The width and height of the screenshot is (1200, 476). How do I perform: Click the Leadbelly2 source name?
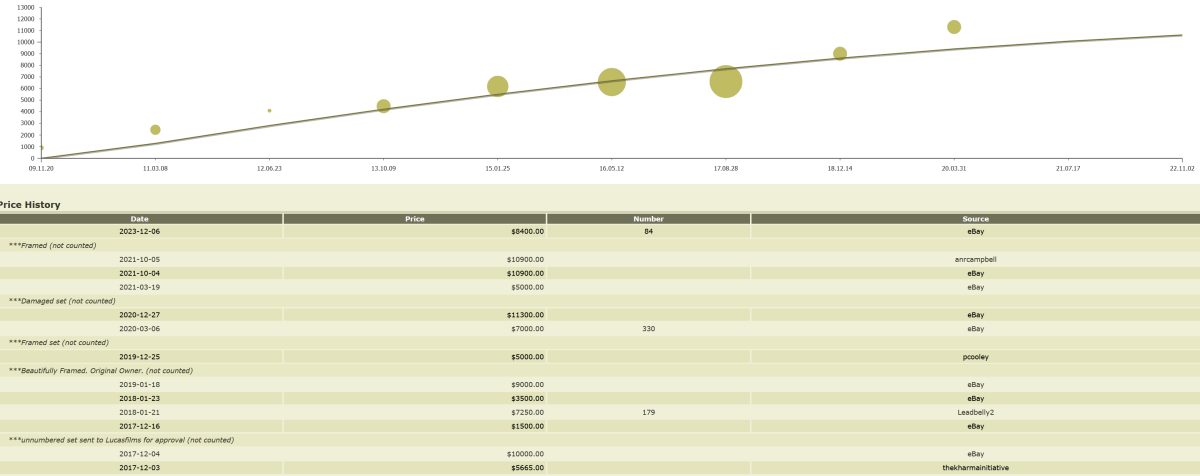coord(976,411)
